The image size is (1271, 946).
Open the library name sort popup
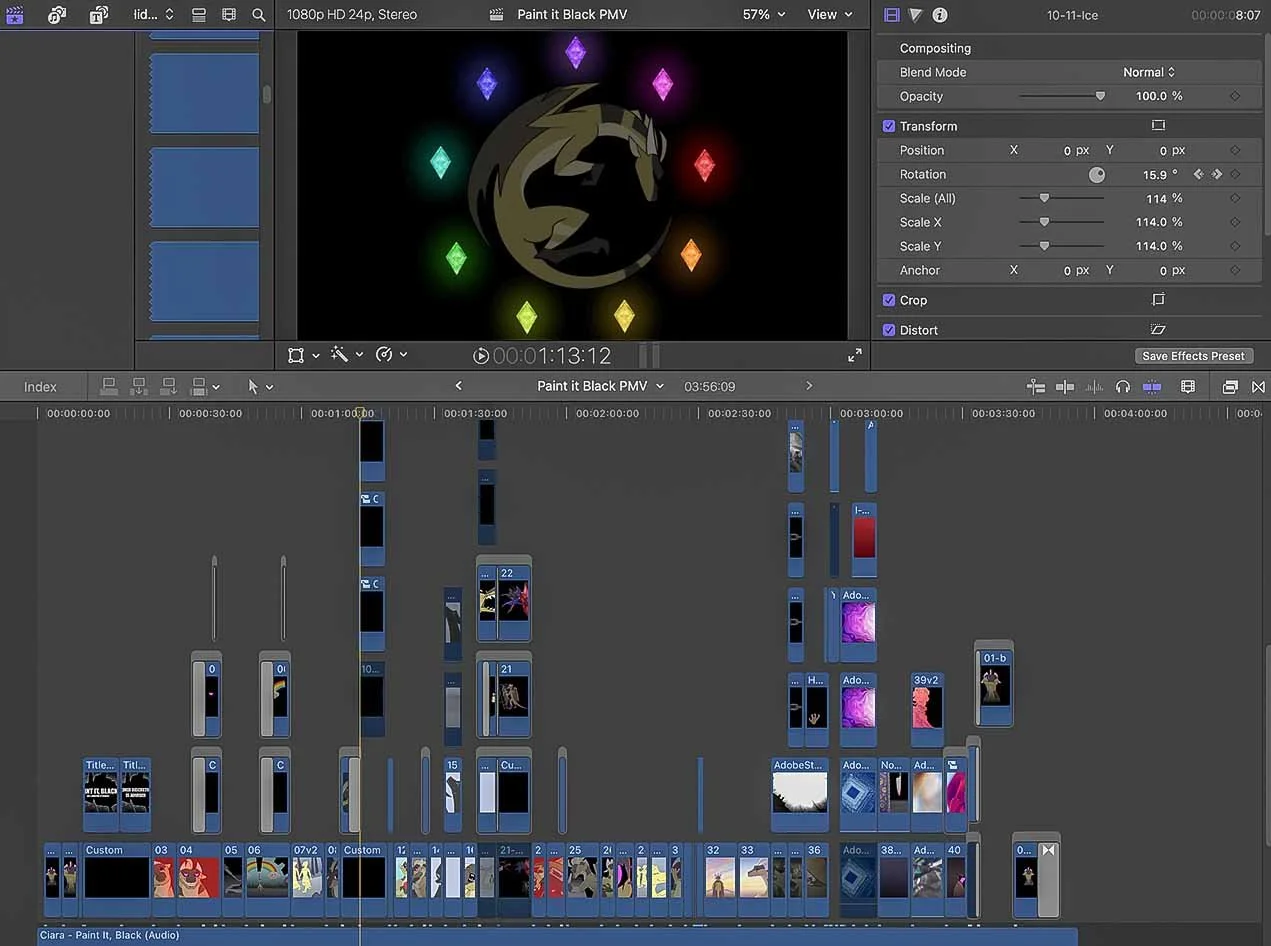pyautogui.click(x=153, y=15)
